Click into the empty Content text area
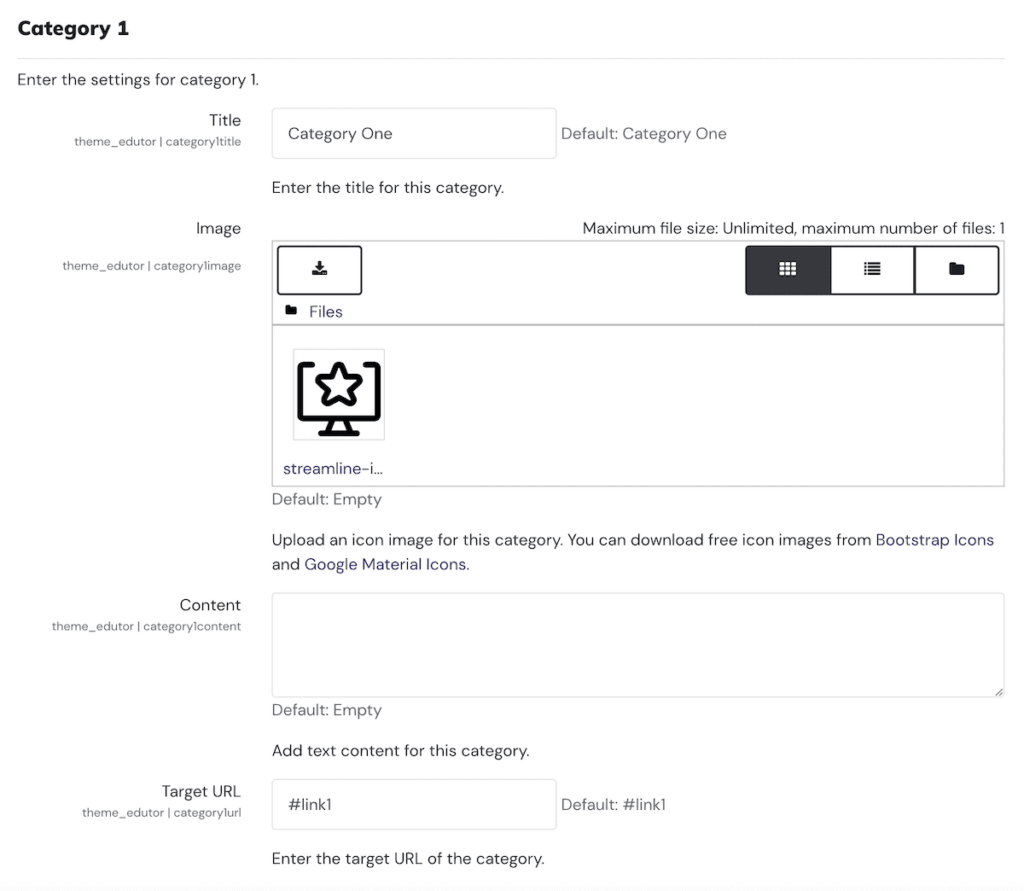Viewport: 1024px width, 891px height. click(637, 644)
